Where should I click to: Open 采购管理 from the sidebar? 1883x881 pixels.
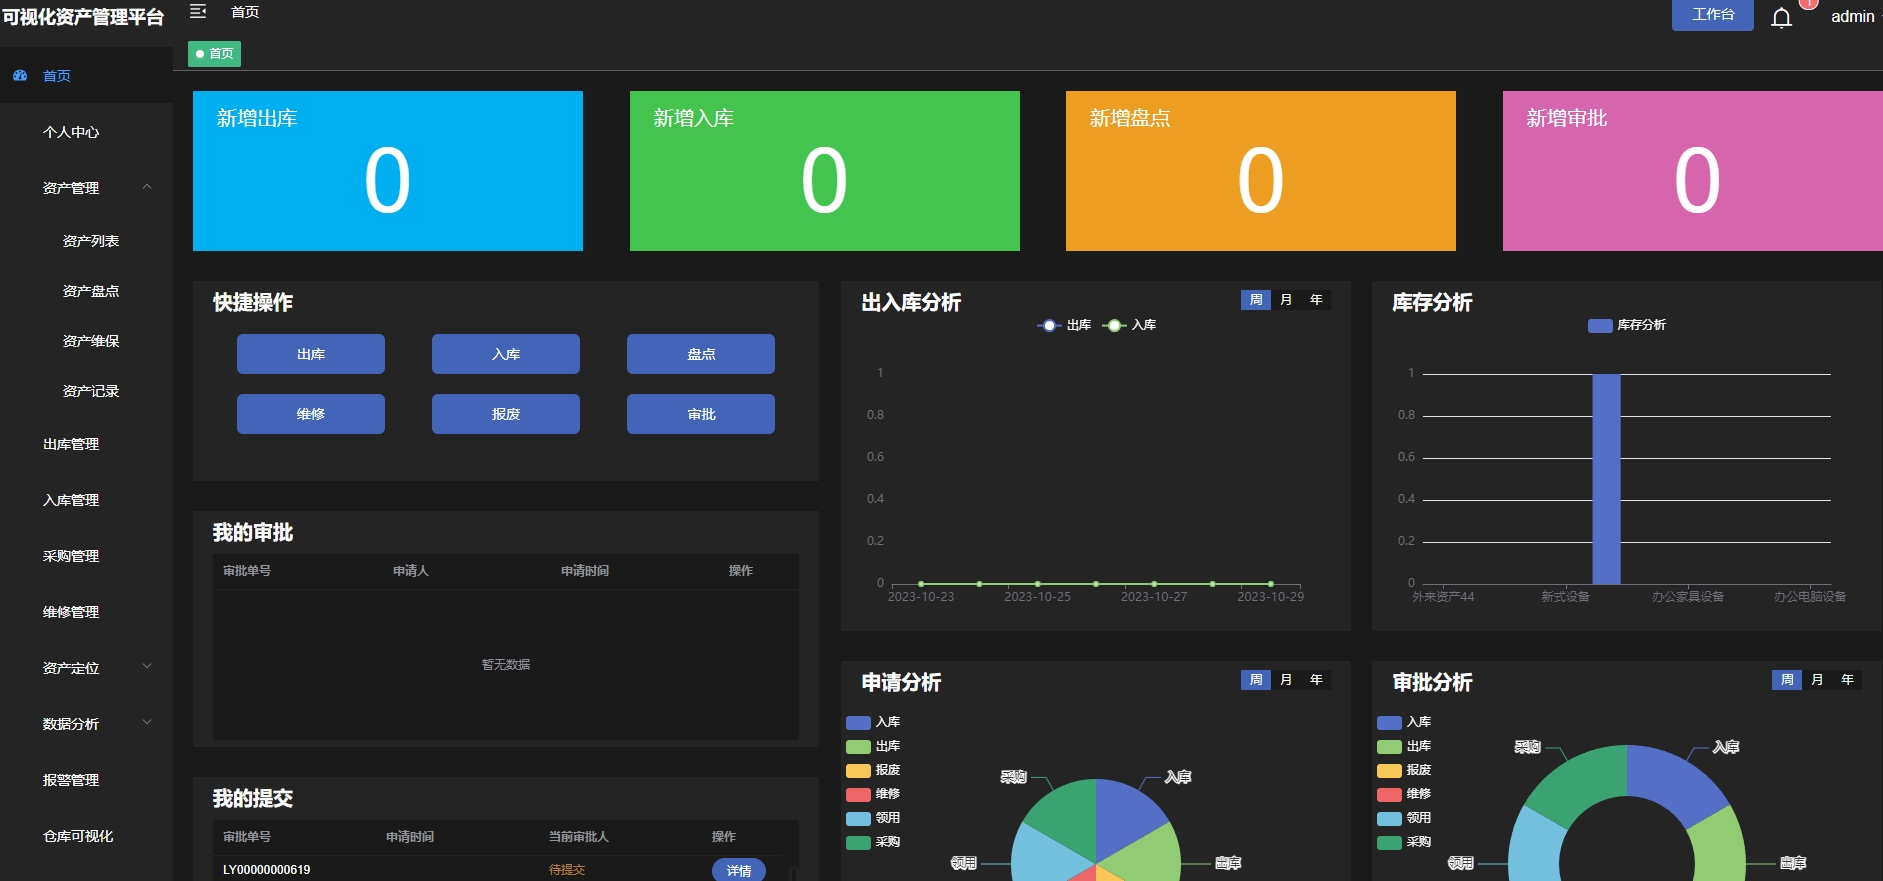pos(71,556)
